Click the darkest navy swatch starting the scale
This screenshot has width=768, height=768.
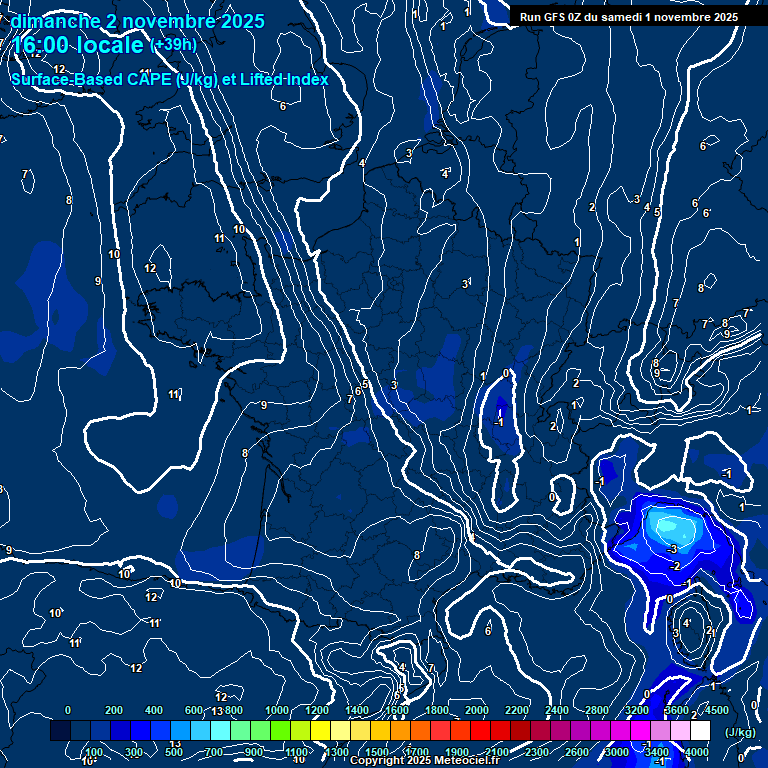[60, 730]
